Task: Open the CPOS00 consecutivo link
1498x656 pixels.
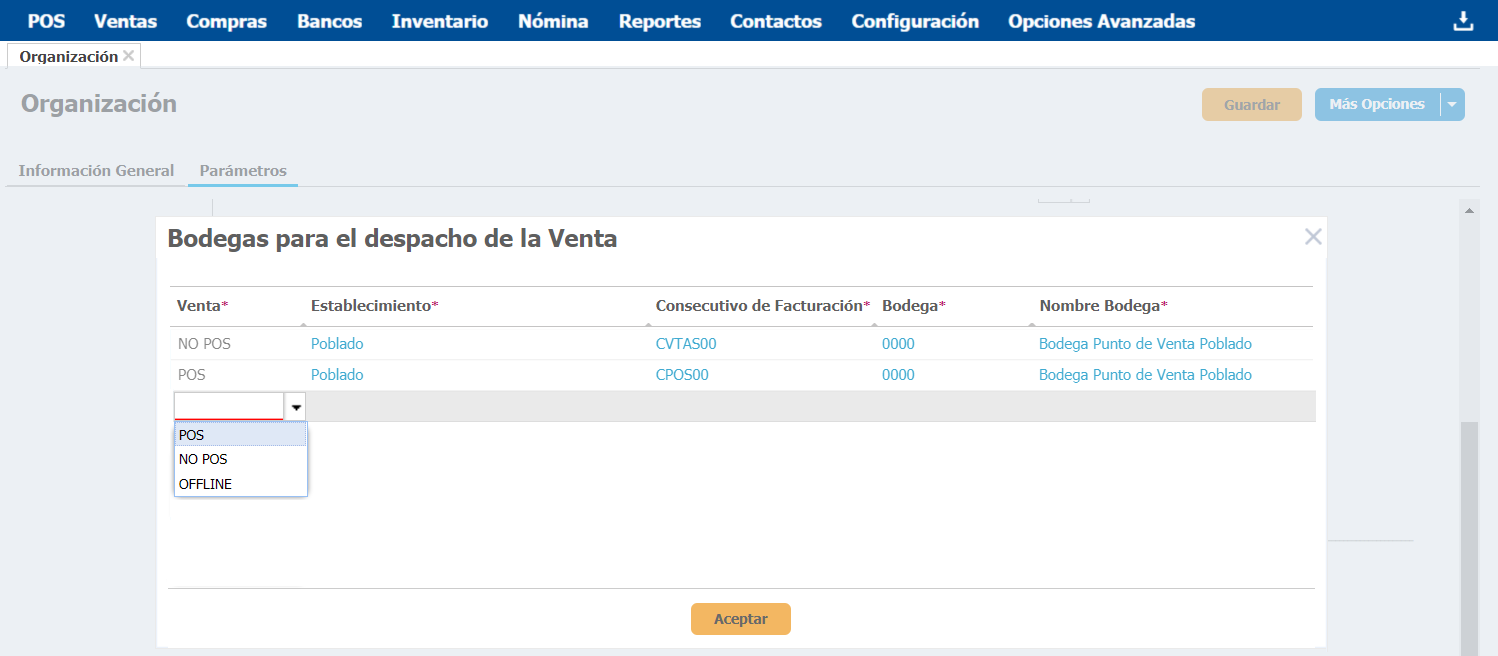Action: 682,375
